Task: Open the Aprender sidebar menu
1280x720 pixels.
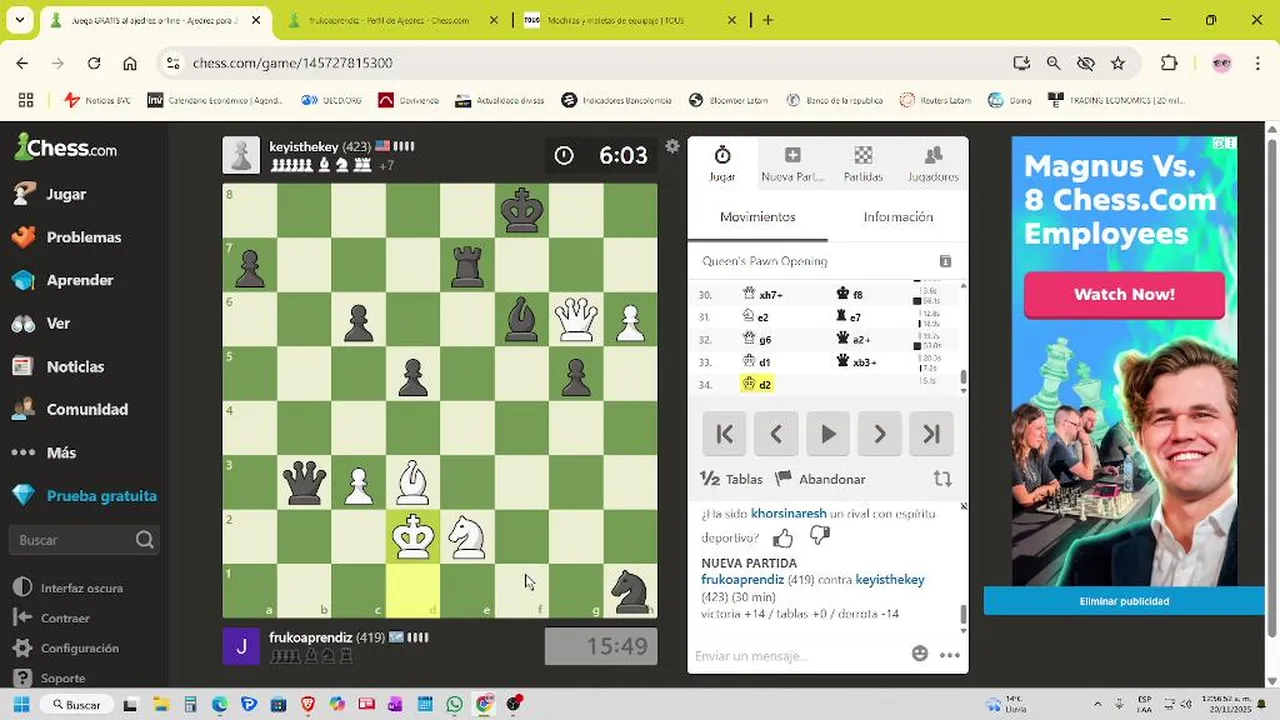Action: [80, 280]
